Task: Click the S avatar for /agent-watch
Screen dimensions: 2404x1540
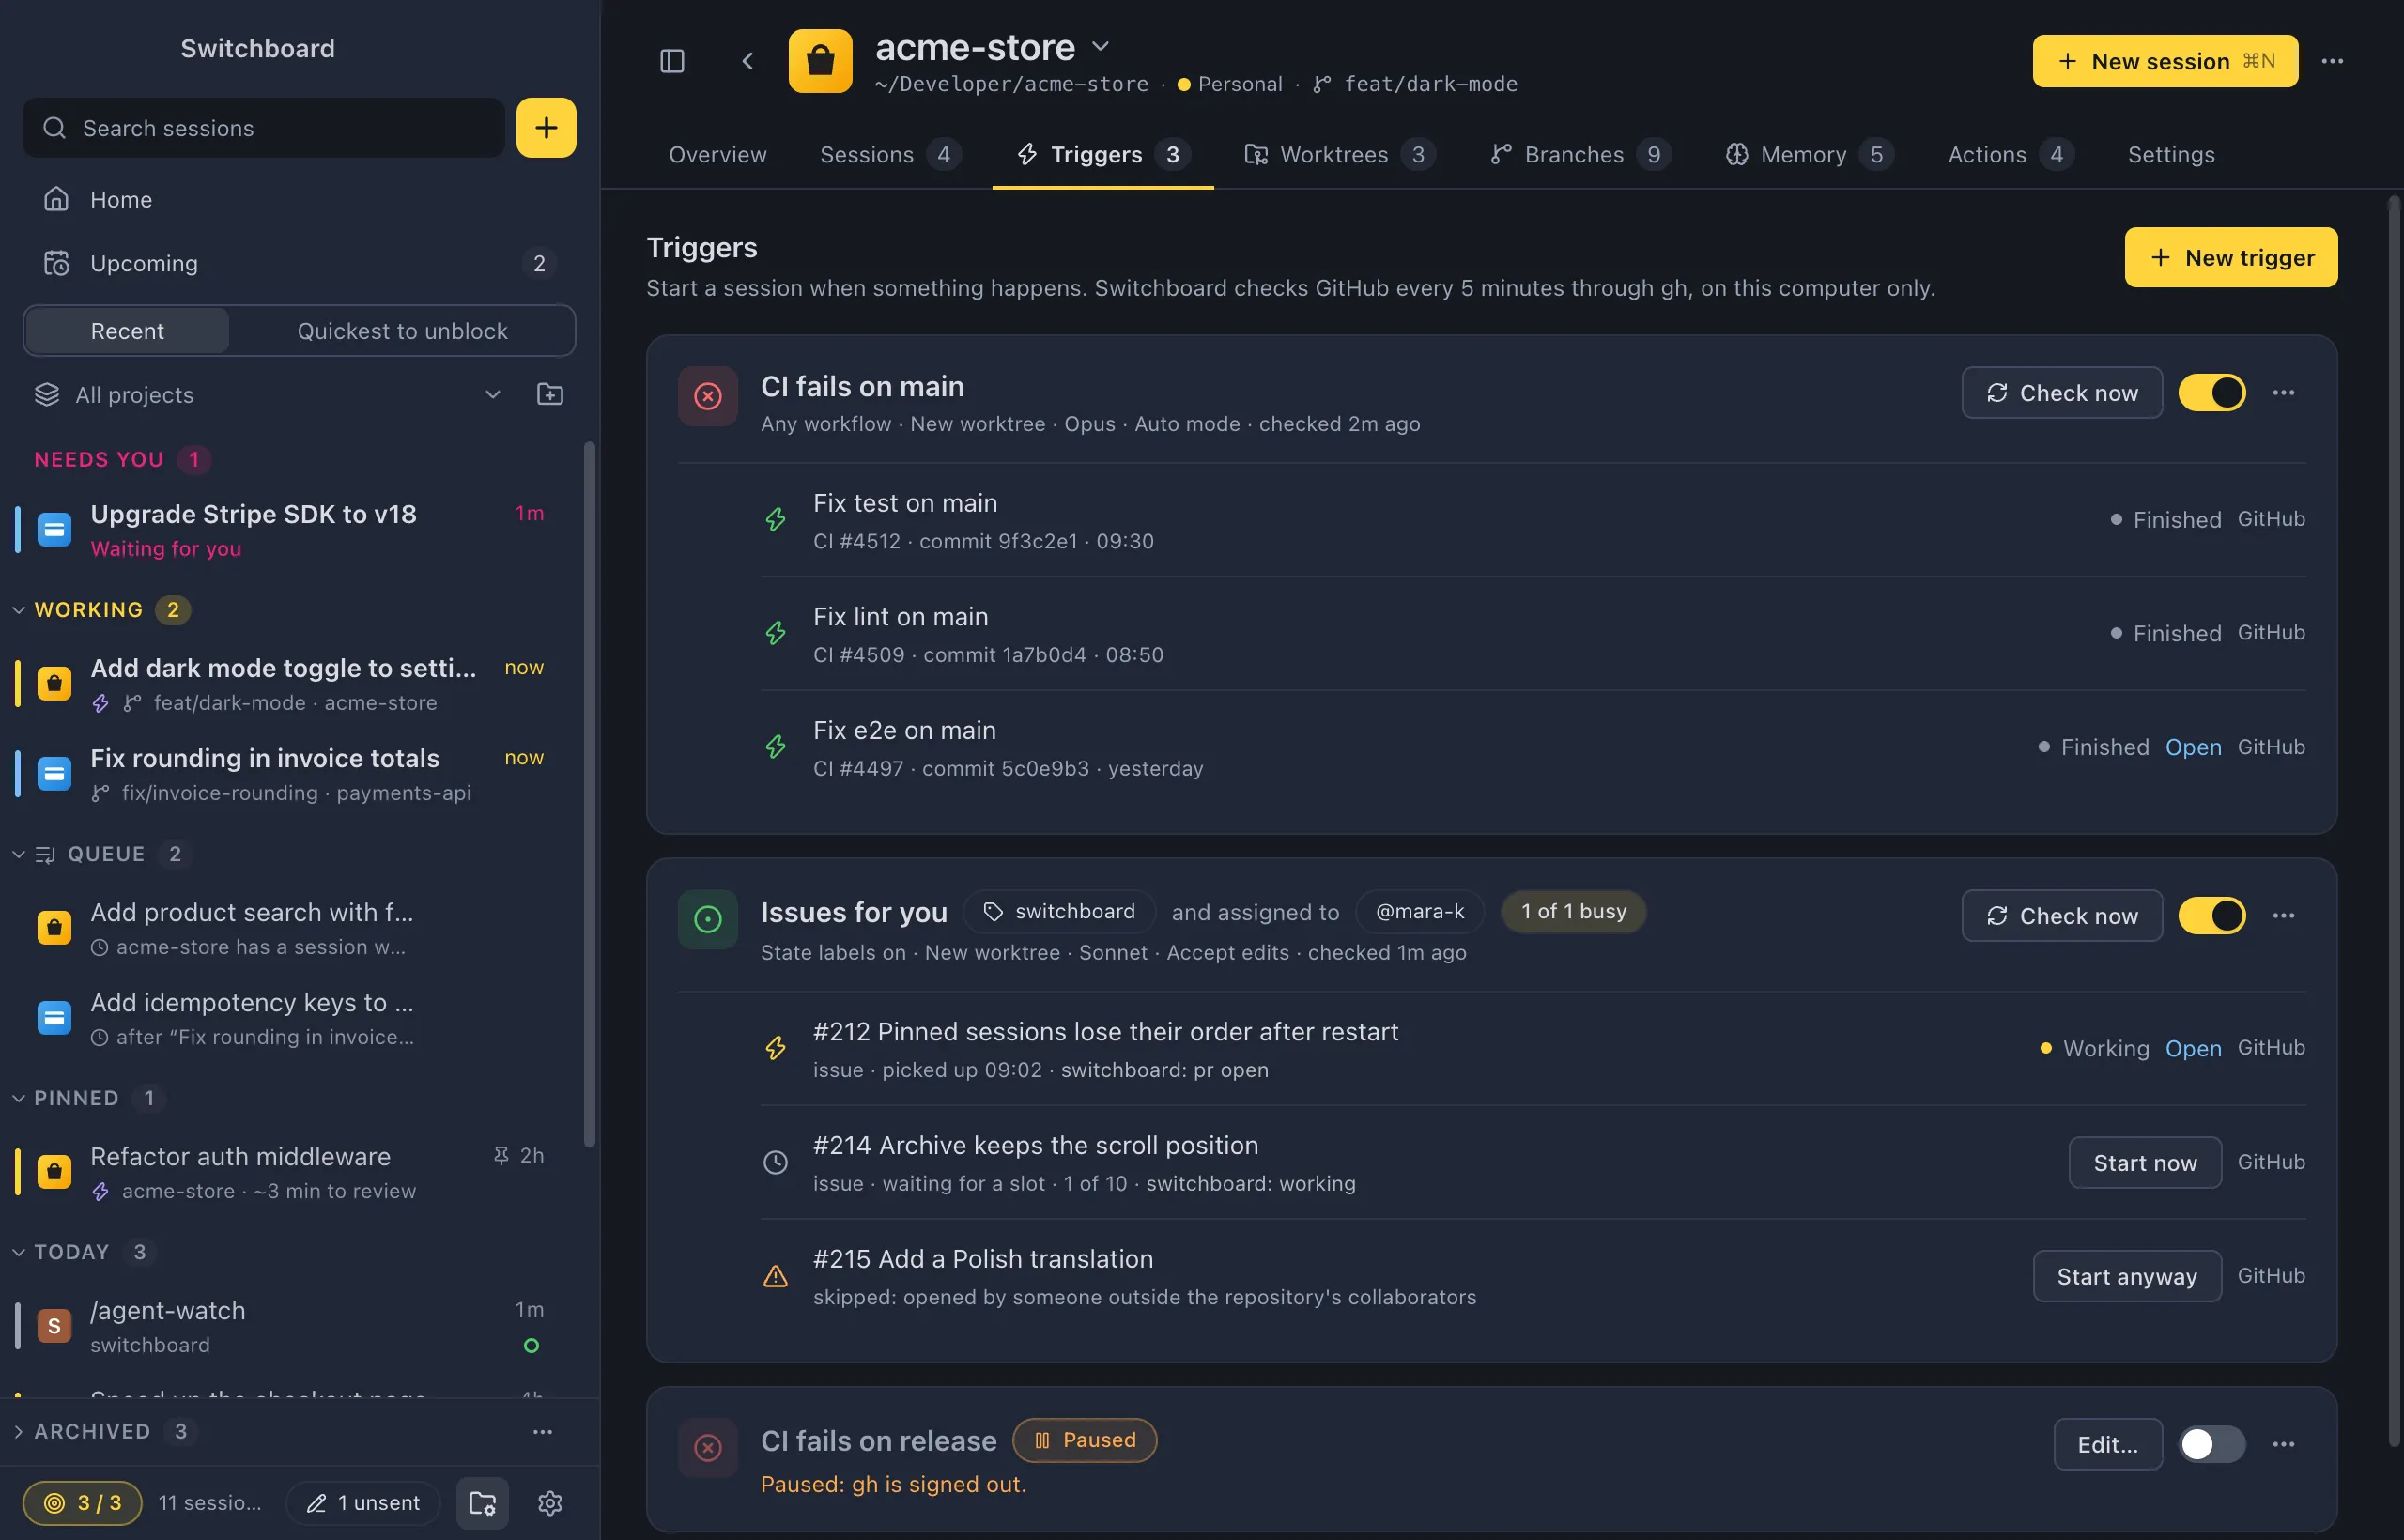Action: 54,1326
